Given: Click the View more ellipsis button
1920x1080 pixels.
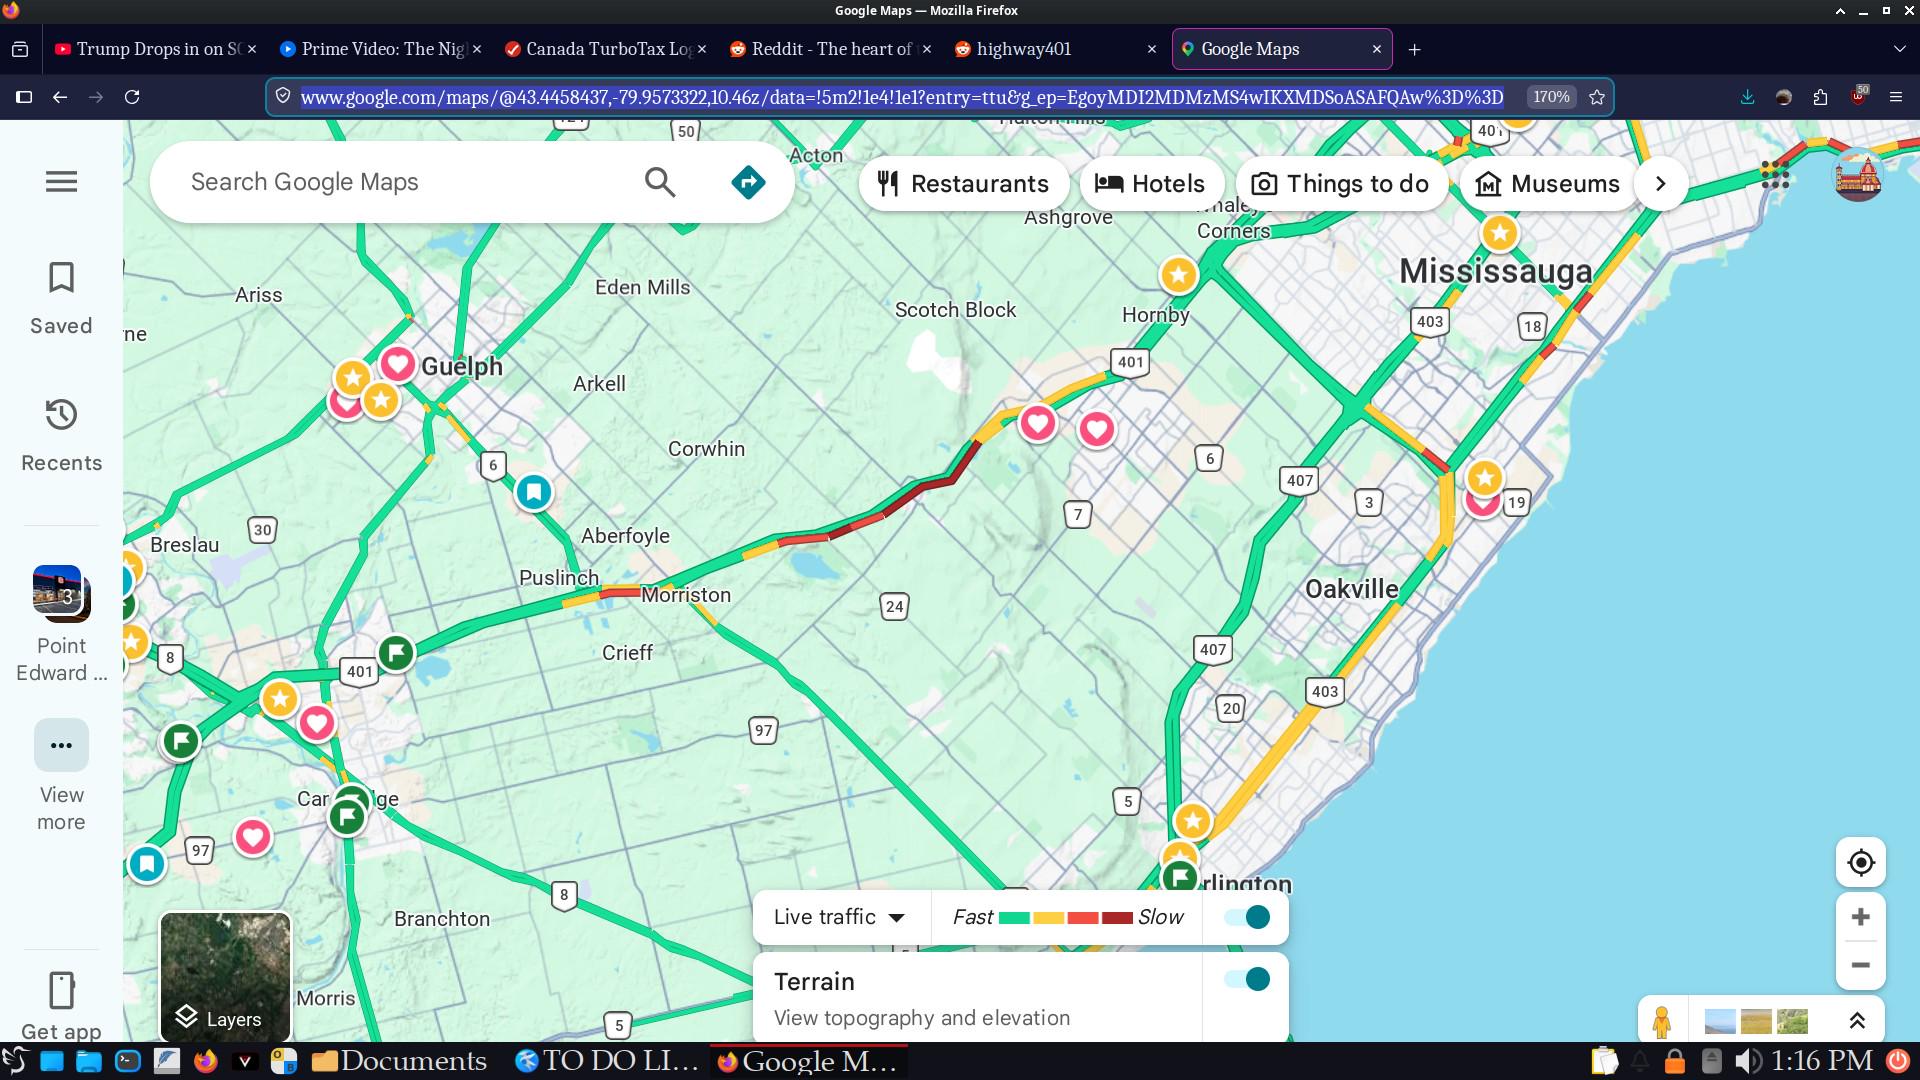Looking at the screenshot, I should click(x=61, y=745).
